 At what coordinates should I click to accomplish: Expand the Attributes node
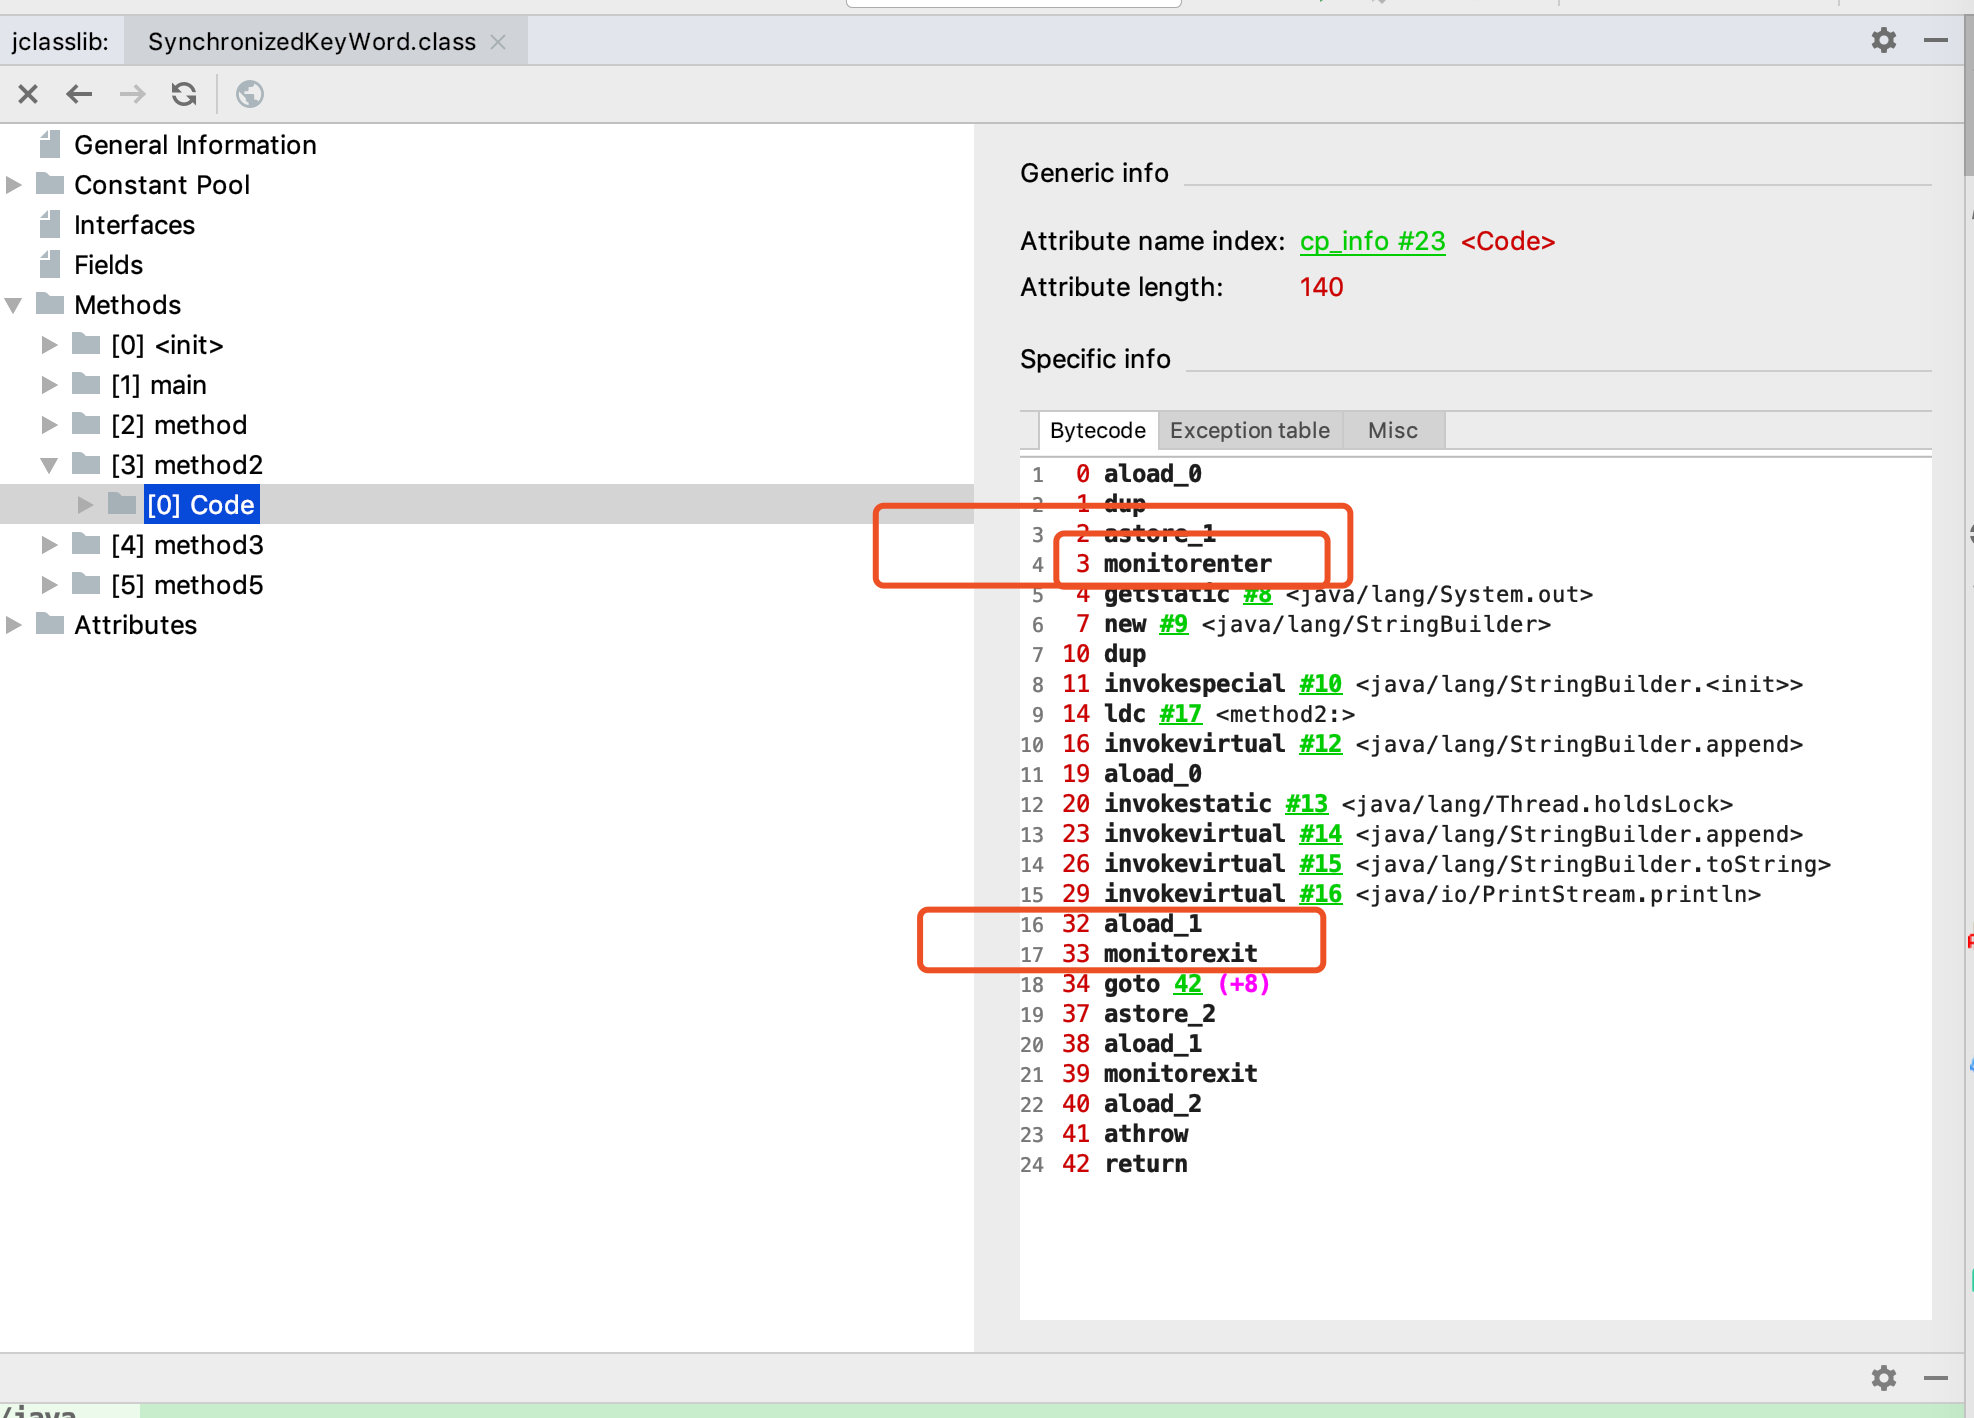(14, 625)
